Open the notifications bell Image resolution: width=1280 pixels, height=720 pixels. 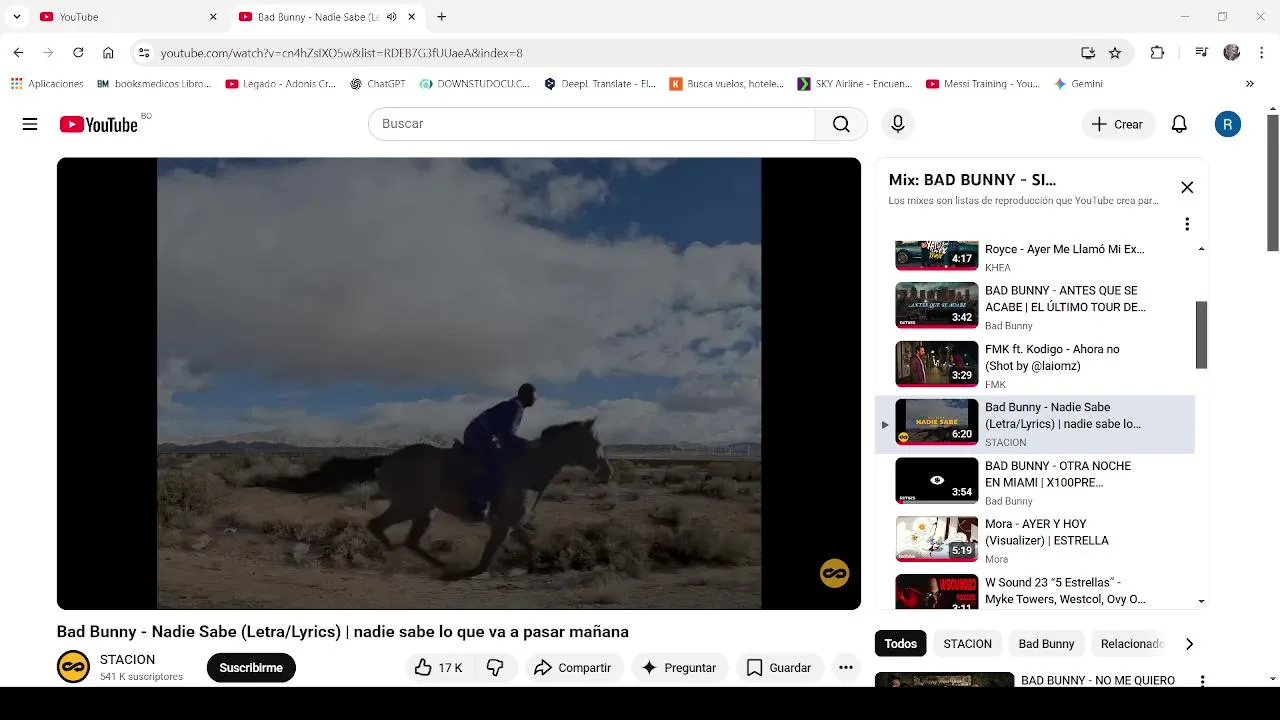pyautogui.click(x=1179, y=124)
